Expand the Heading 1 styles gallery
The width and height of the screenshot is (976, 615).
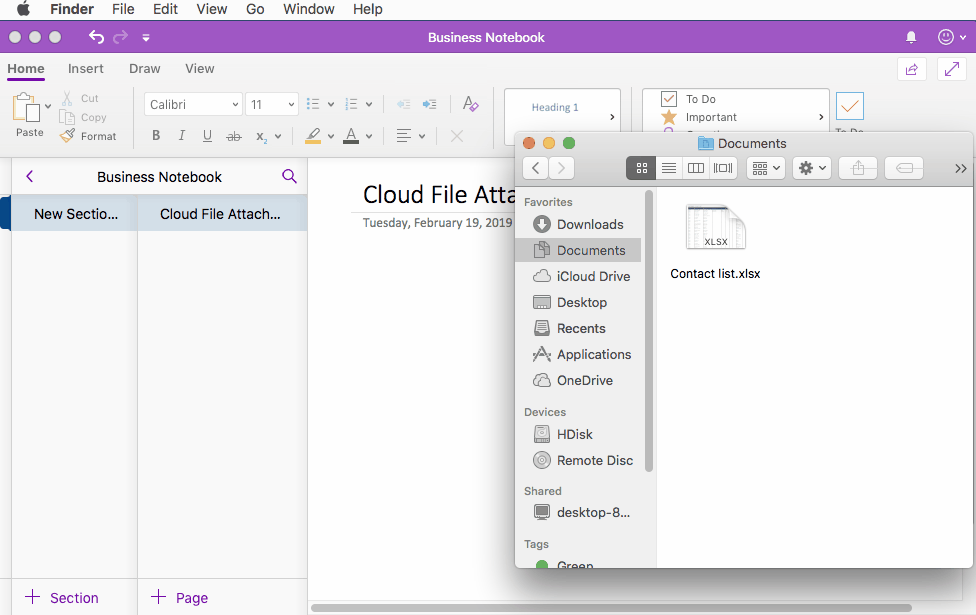click(612, 116)
